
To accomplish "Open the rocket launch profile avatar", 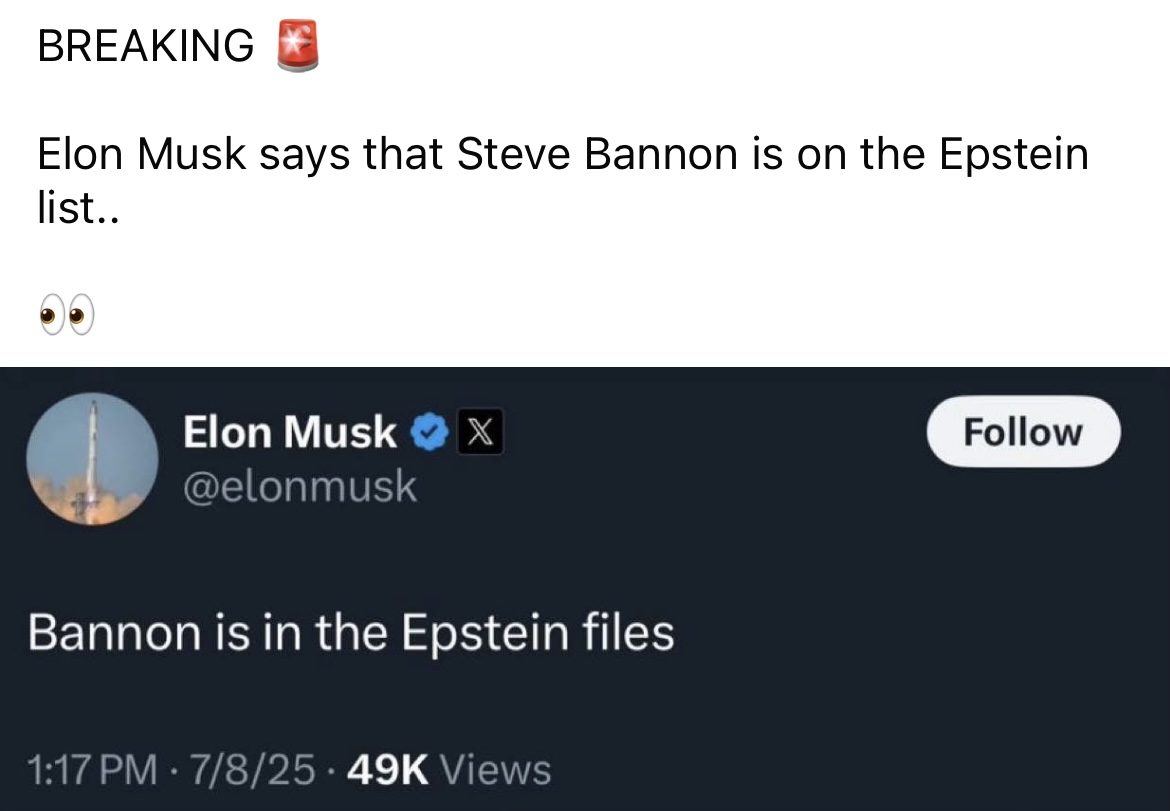I will pos(93,459).
